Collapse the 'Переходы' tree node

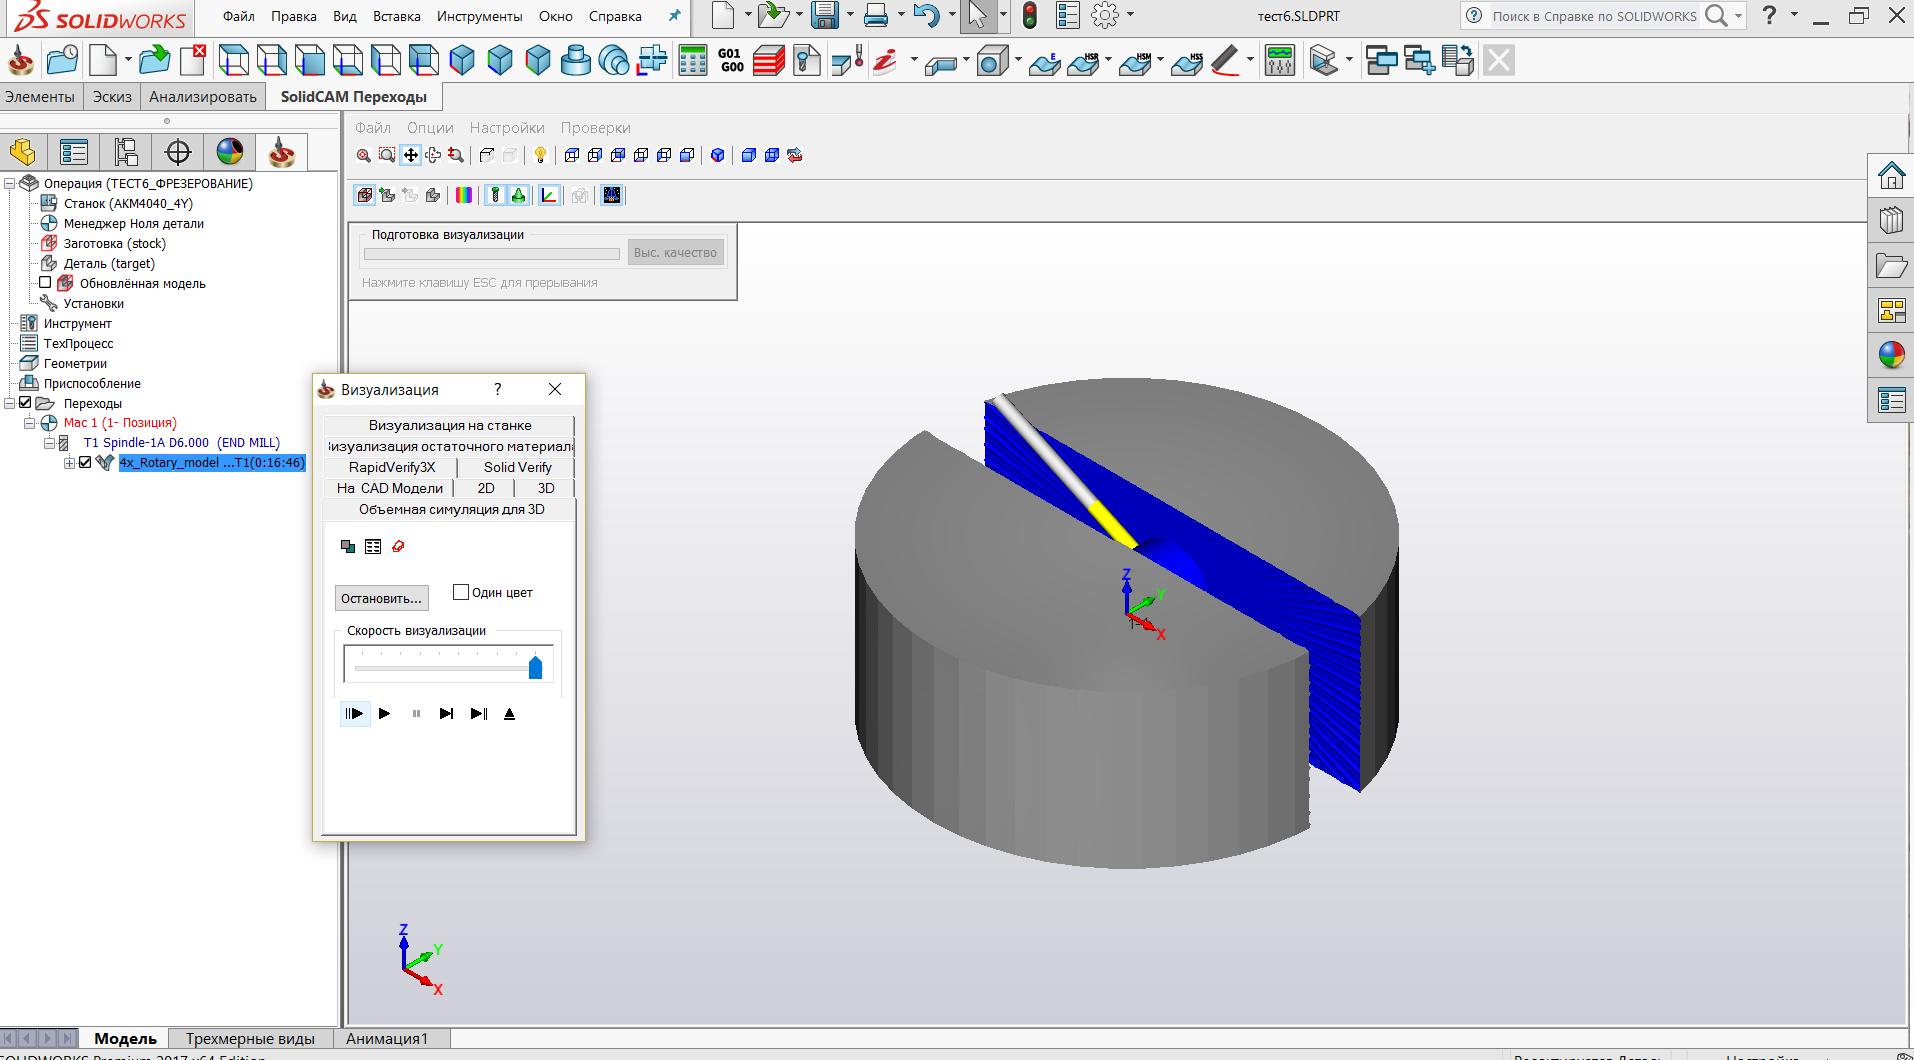click(x=9, y=403)
